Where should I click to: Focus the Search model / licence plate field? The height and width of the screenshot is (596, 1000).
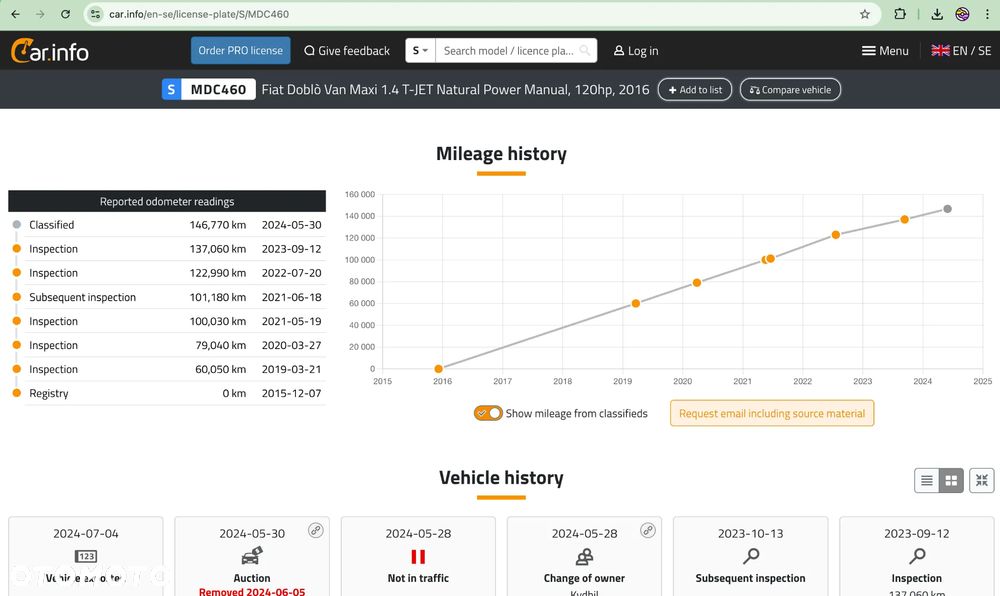509,50
